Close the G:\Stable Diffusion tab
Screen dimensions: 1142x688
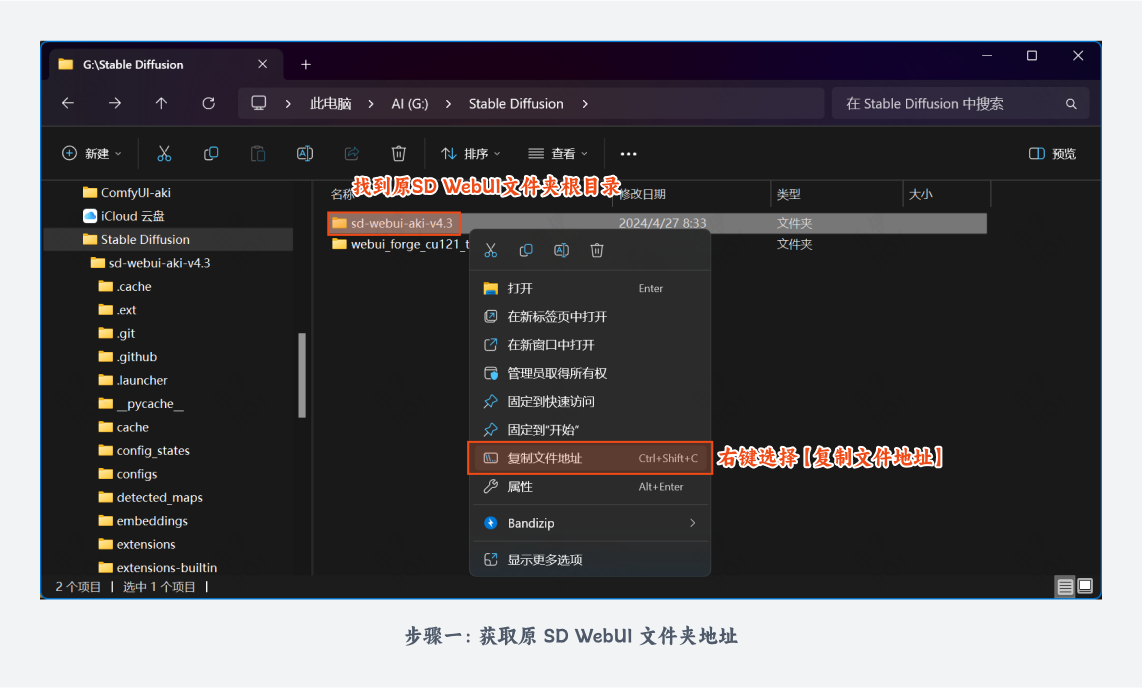tap(262, 64)
